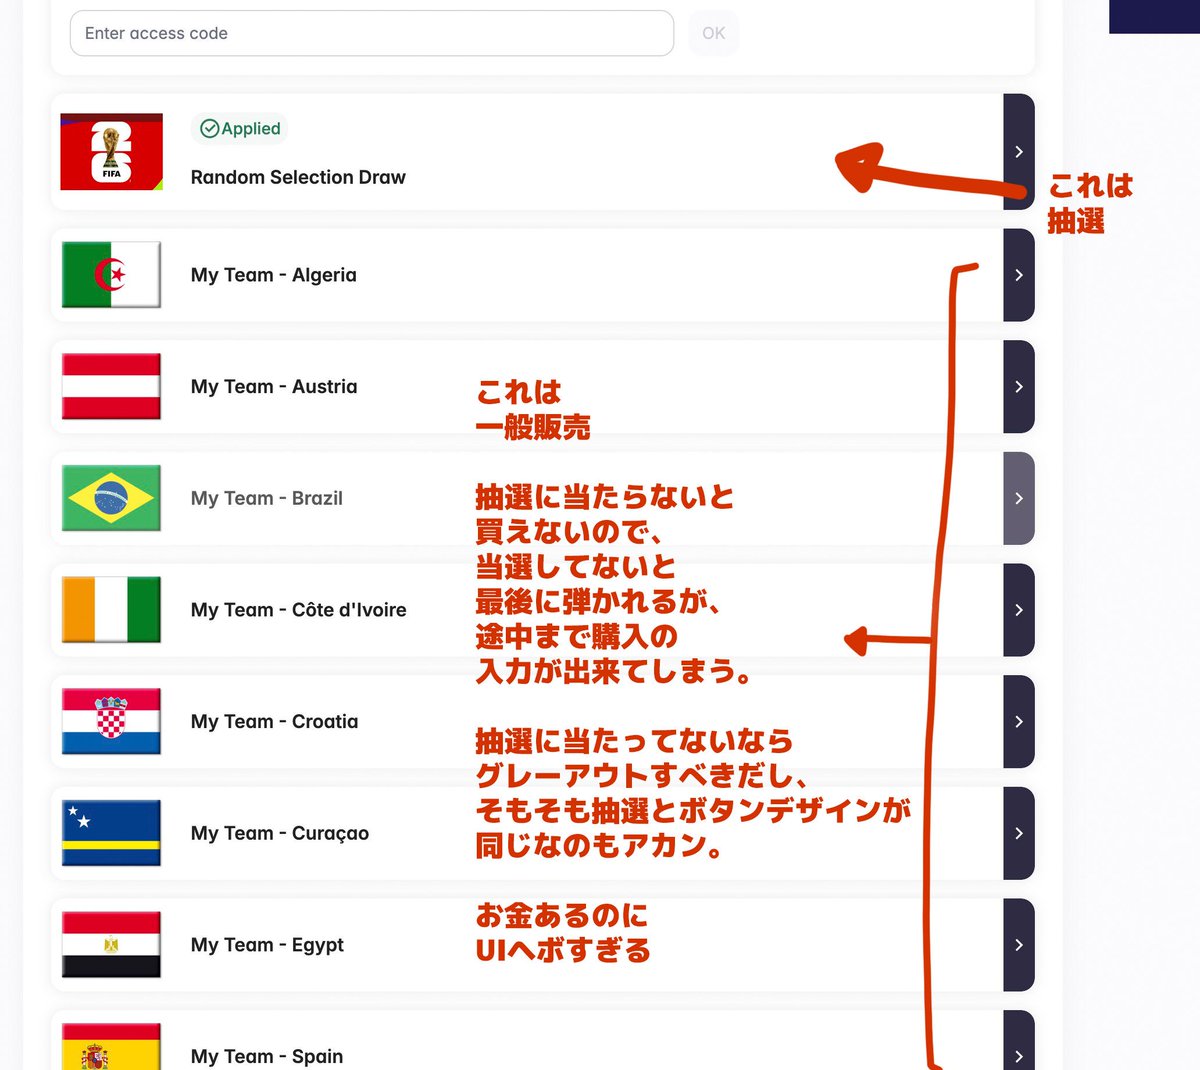Click the Algeria flag icon
The width and height of the screenshot is (1200, 1070).
pos(111,275)
